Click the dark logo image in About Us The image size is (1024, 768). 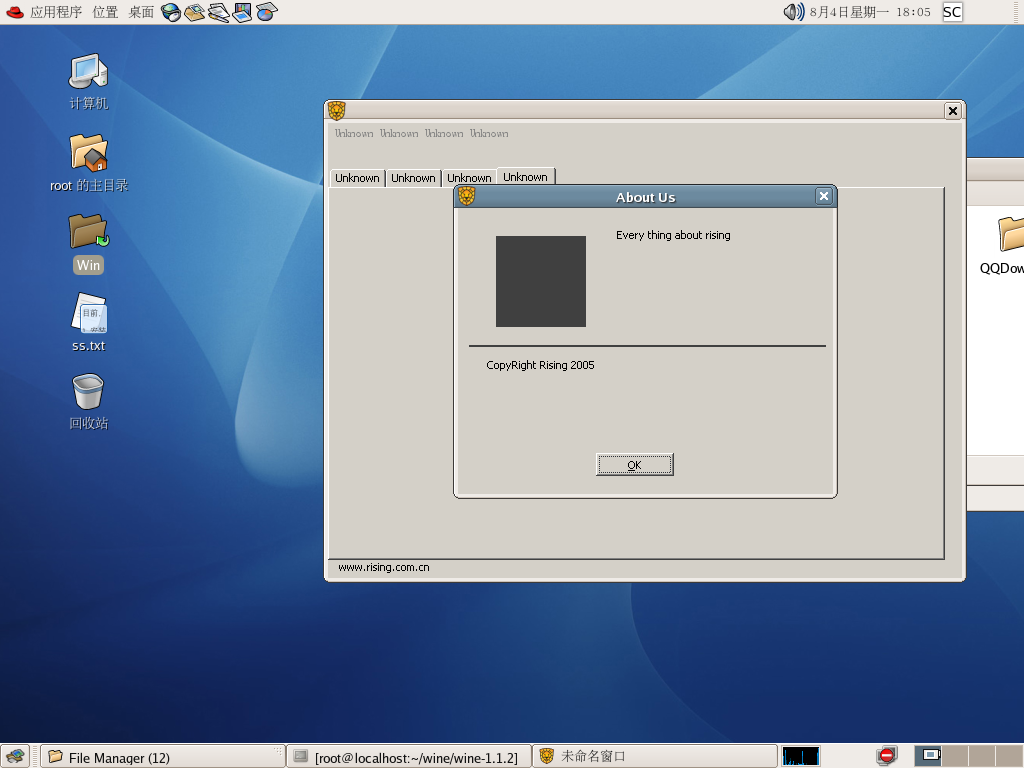coord(541,281)
